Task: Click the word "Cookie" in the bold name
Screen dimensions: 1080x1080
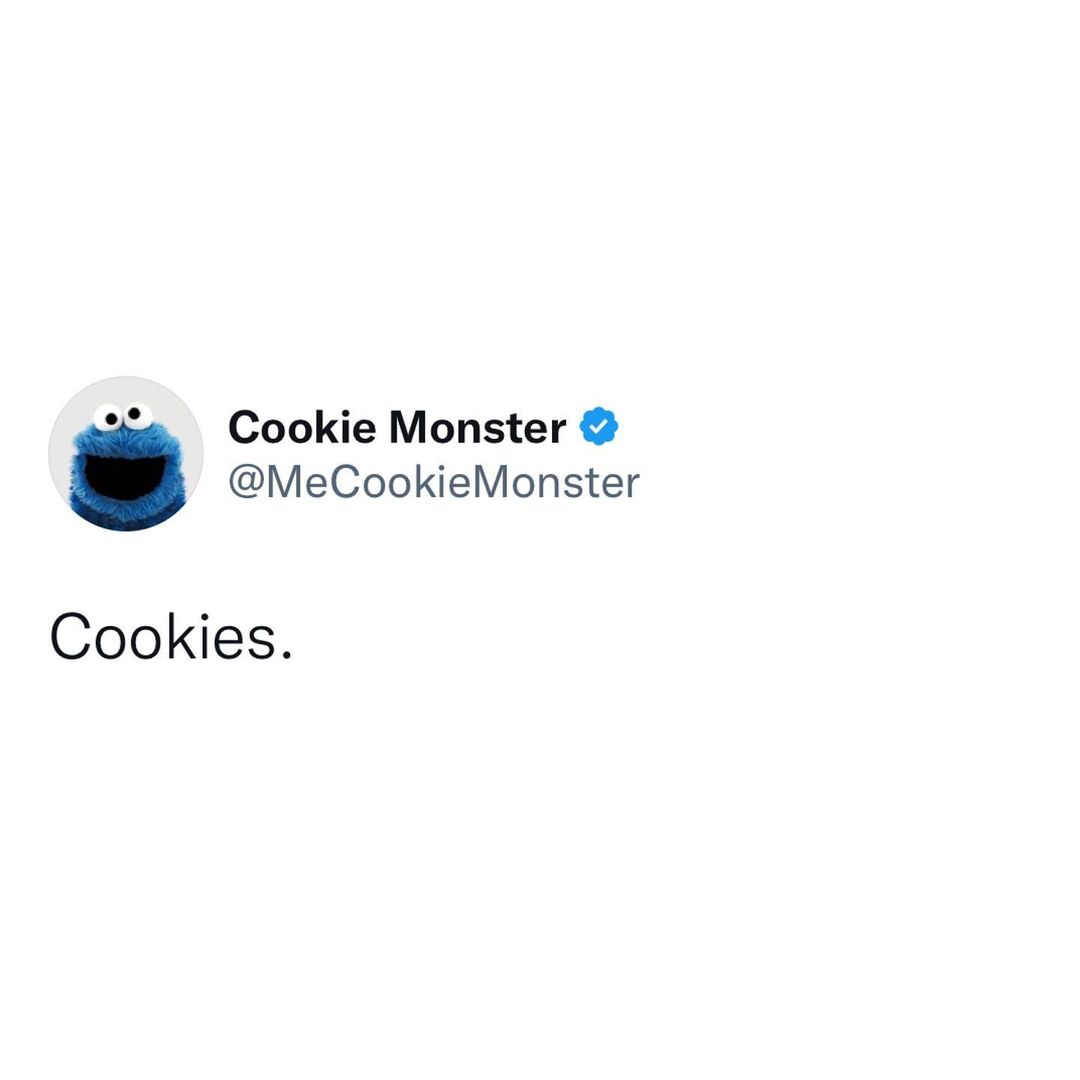Action: coord(302,427)
